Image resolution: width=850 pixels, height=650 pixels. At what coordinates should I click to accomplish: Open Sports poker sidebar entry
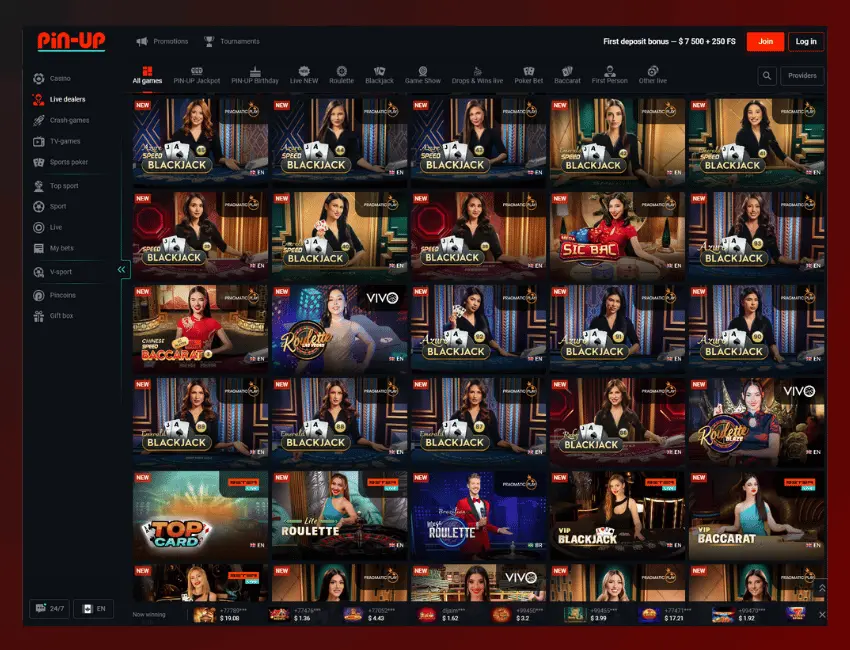coord(60,162)
